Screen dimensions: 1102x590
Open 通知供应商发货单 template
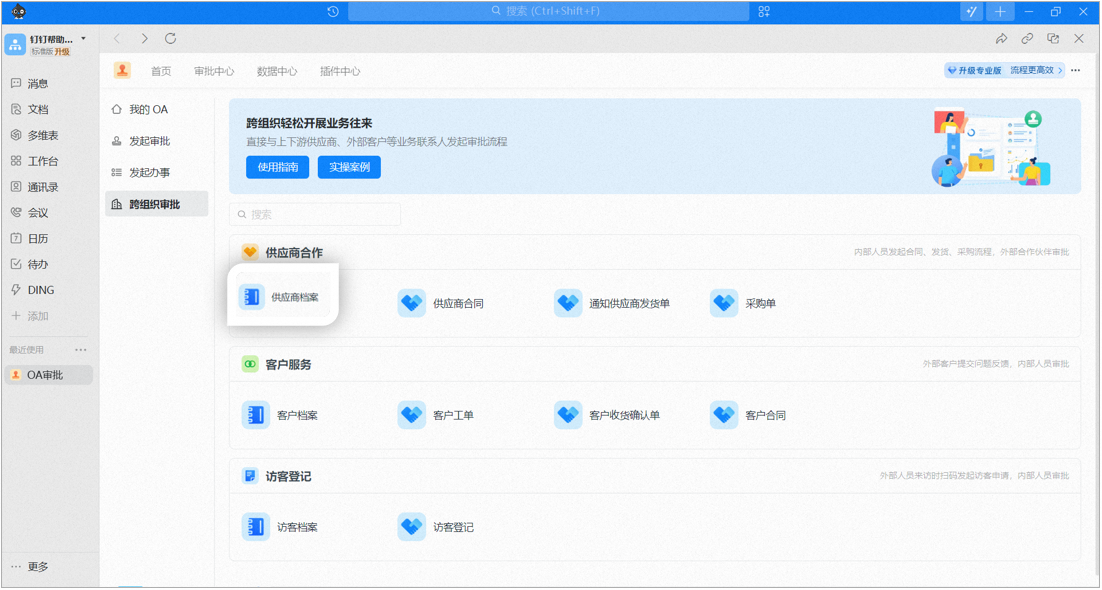tap(612, 303)
